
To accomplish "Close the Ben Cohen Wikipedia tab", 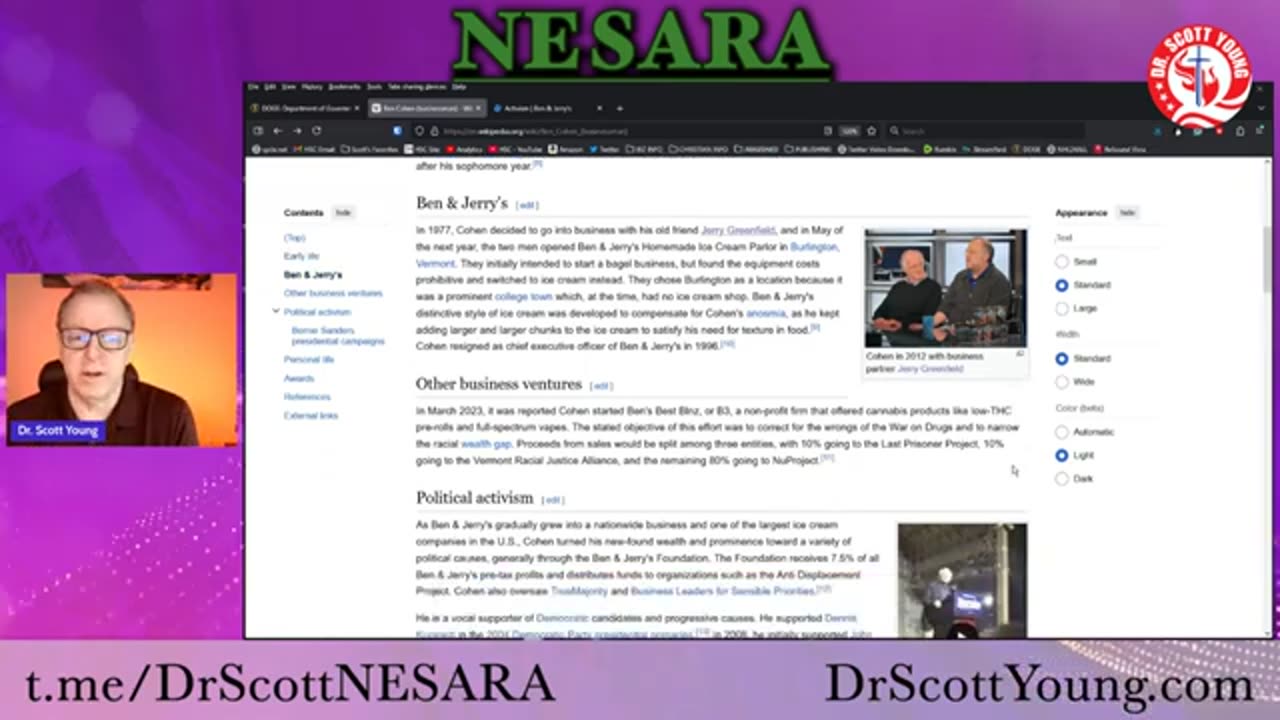I will [478, 108].
